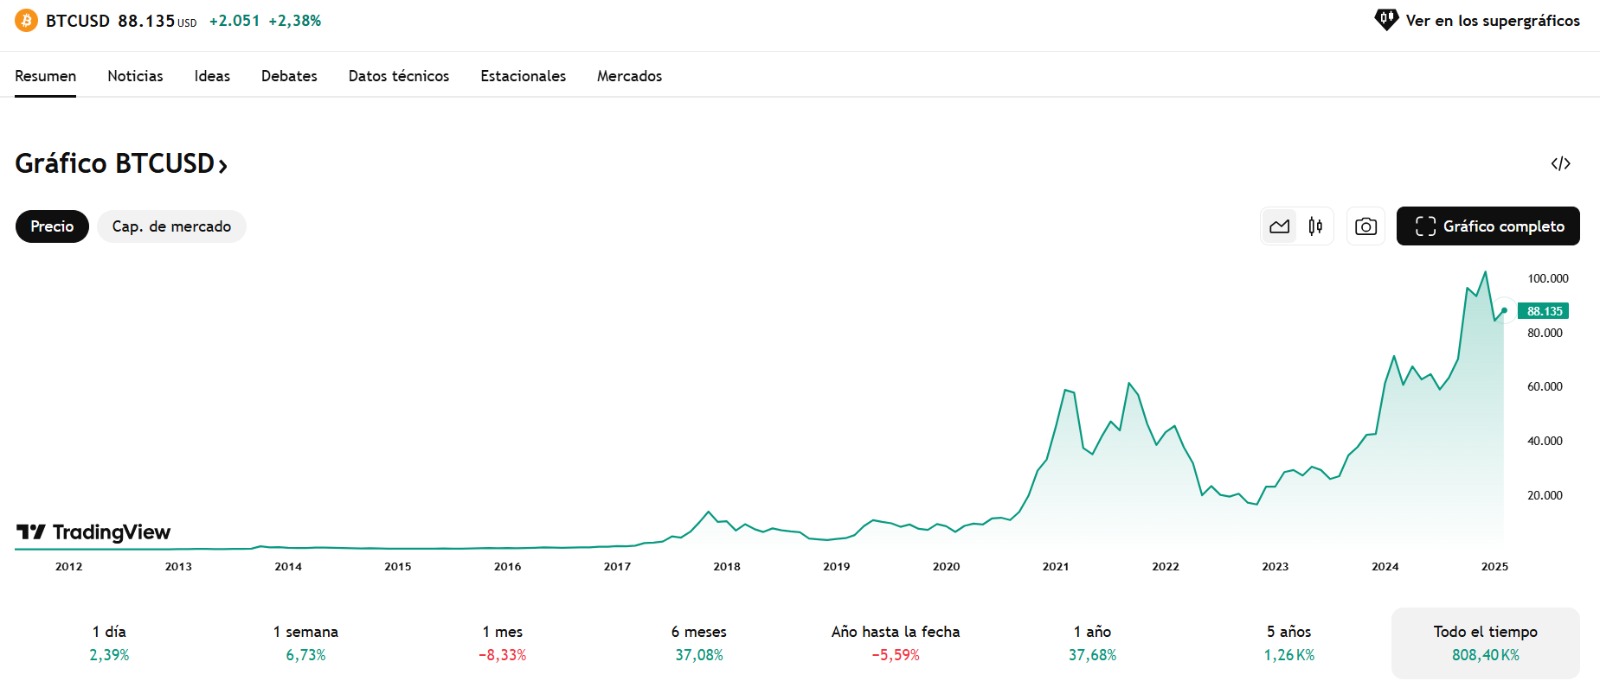Select the 5 años time range
The height and width of the screenshot is (681, 1600).
(1289, 643)
